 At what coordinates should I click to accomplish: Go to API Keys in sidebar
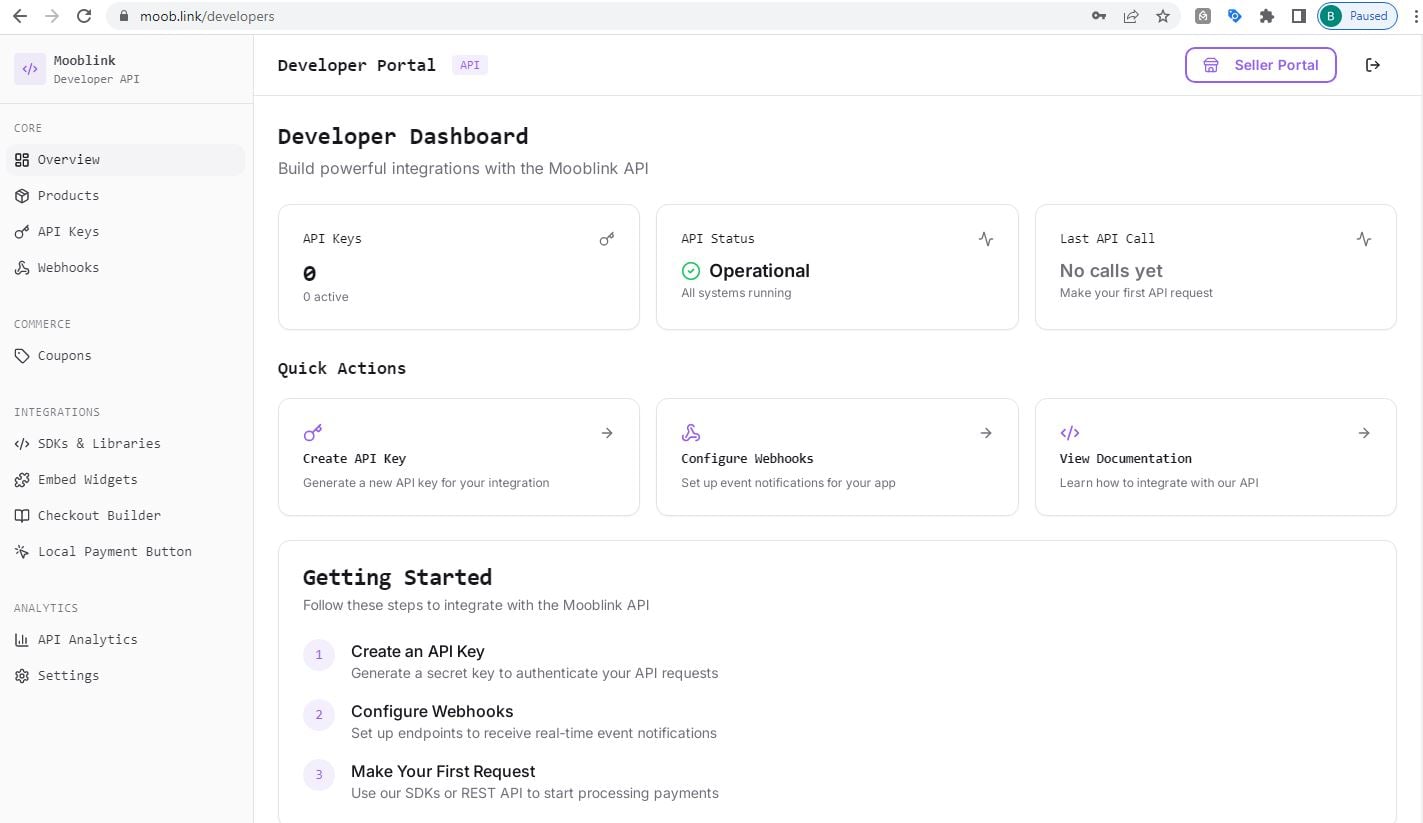click(68, 232)
